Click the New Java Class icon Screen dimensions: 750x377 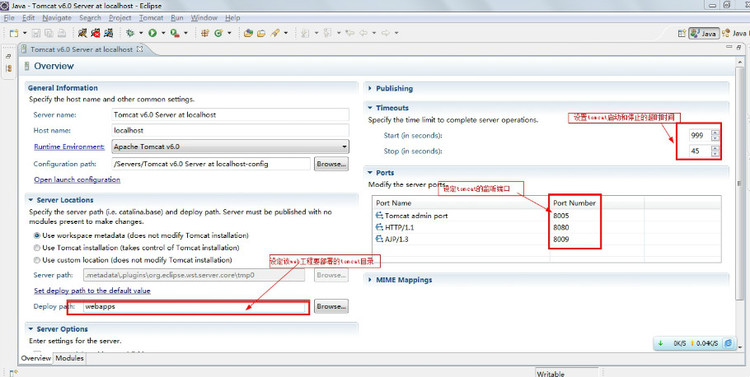point(219,33)
